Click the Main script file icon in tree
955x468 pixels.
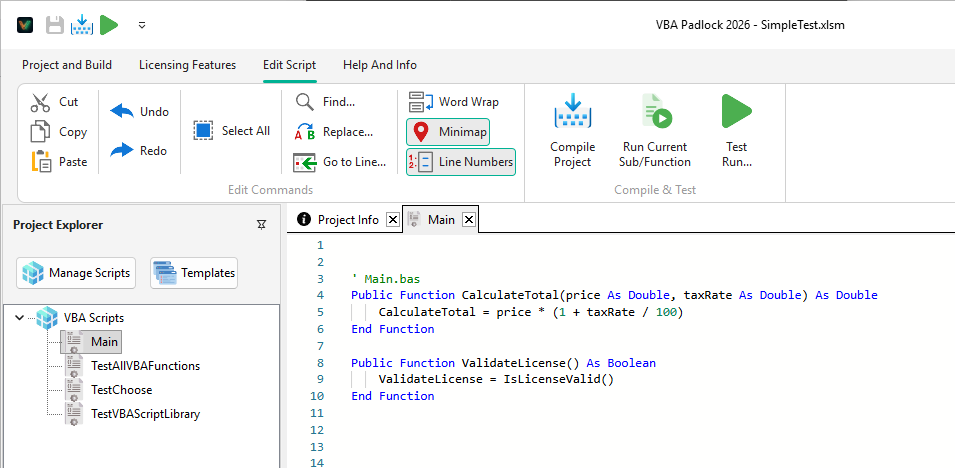click(74, 342)
